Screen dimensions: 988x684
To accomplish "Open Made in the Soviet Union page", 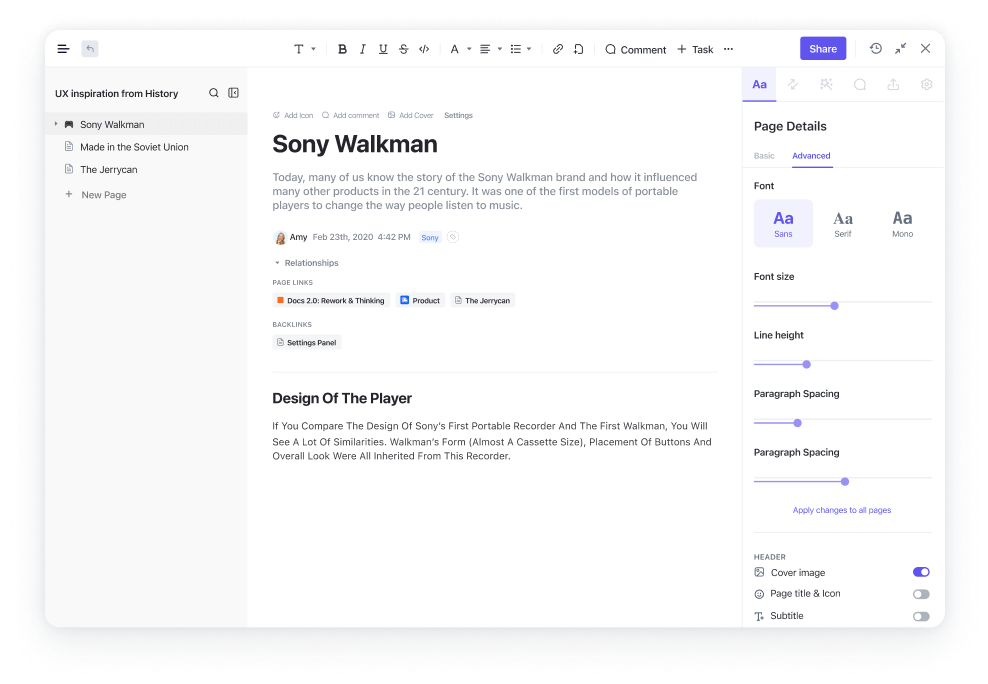I will pyautogui.click(x=134, y=147).
